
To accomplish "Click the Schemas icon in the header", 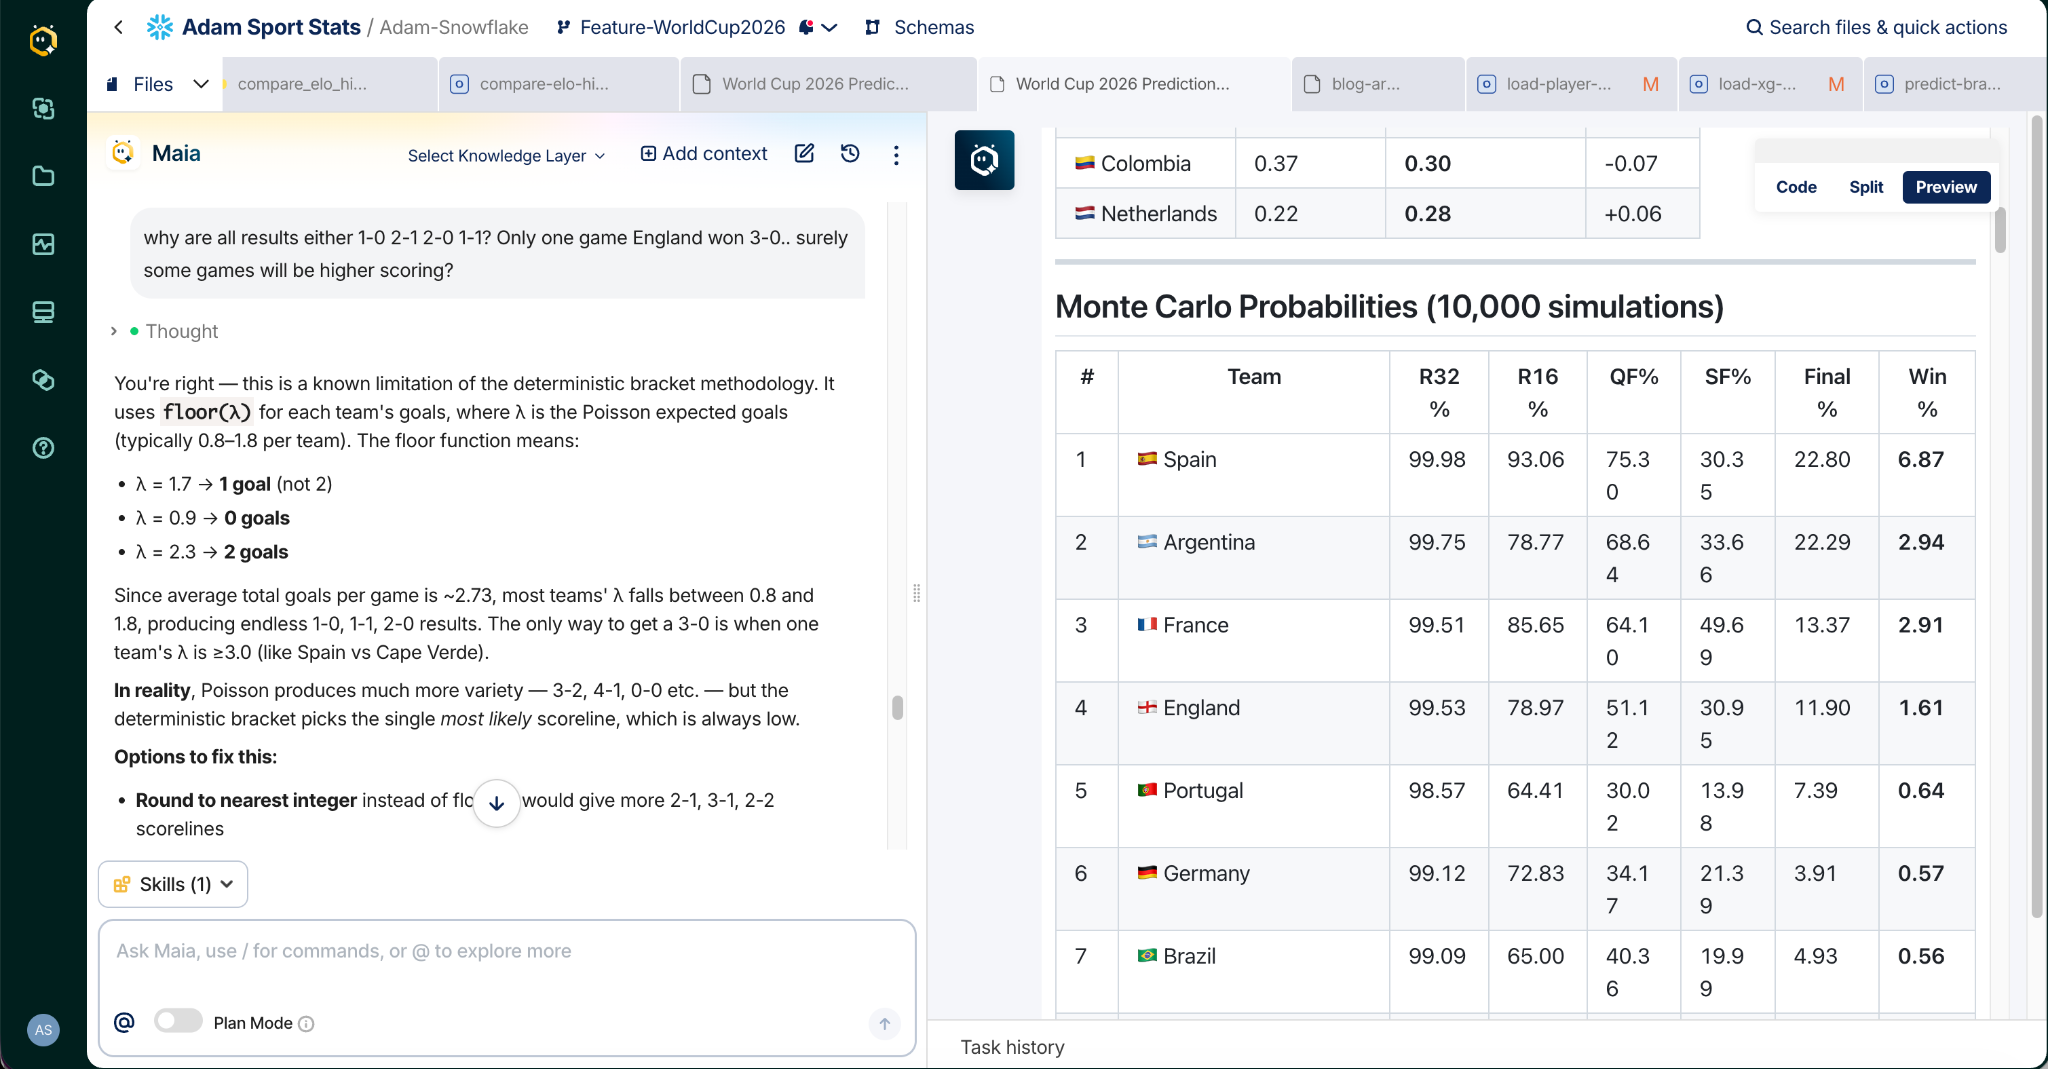I will point(873,27).
